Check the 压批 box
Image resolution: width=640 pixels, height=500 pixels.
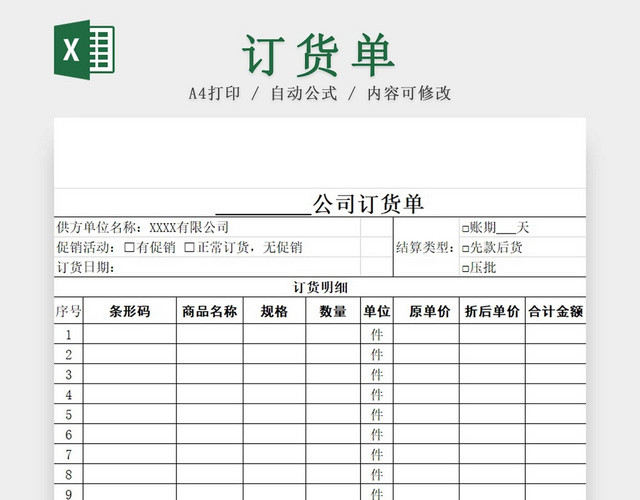click(465, 269)
